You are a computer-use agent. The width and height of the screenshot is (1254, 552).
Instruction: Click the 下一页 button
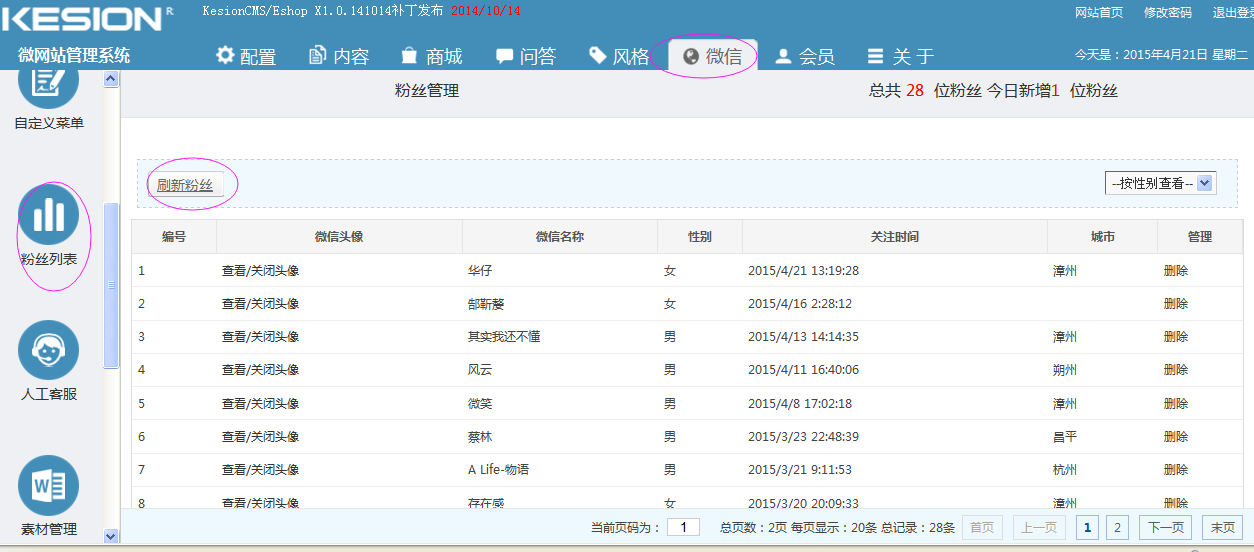click(x=1166, y=528)
